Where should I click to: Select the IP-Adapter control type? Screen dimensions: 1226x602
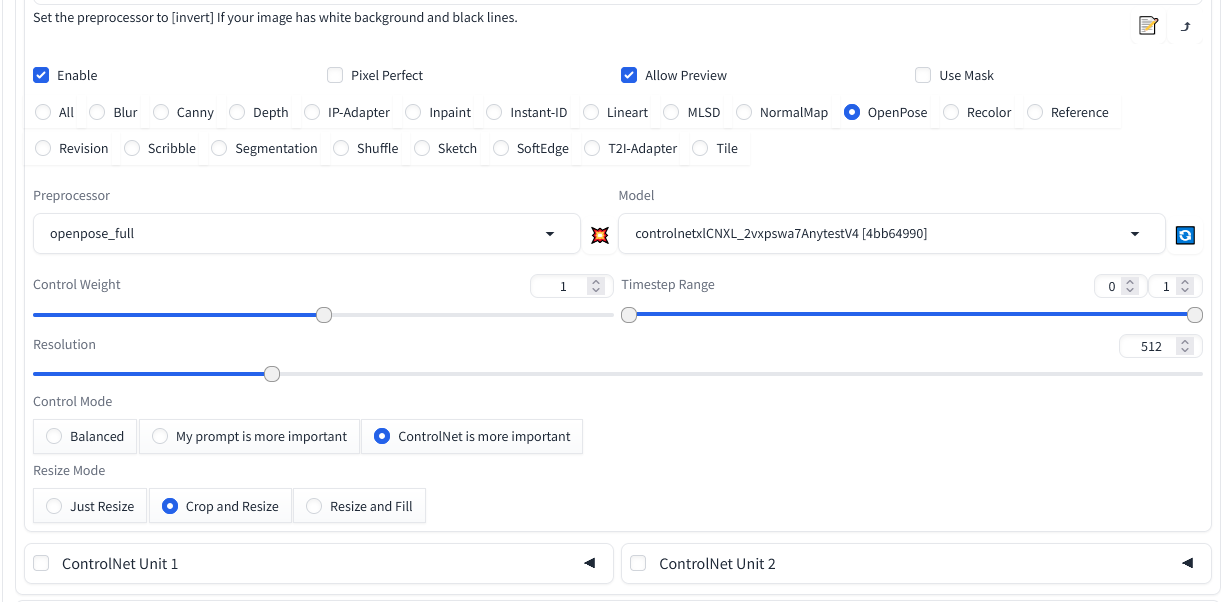pos(312,112)
